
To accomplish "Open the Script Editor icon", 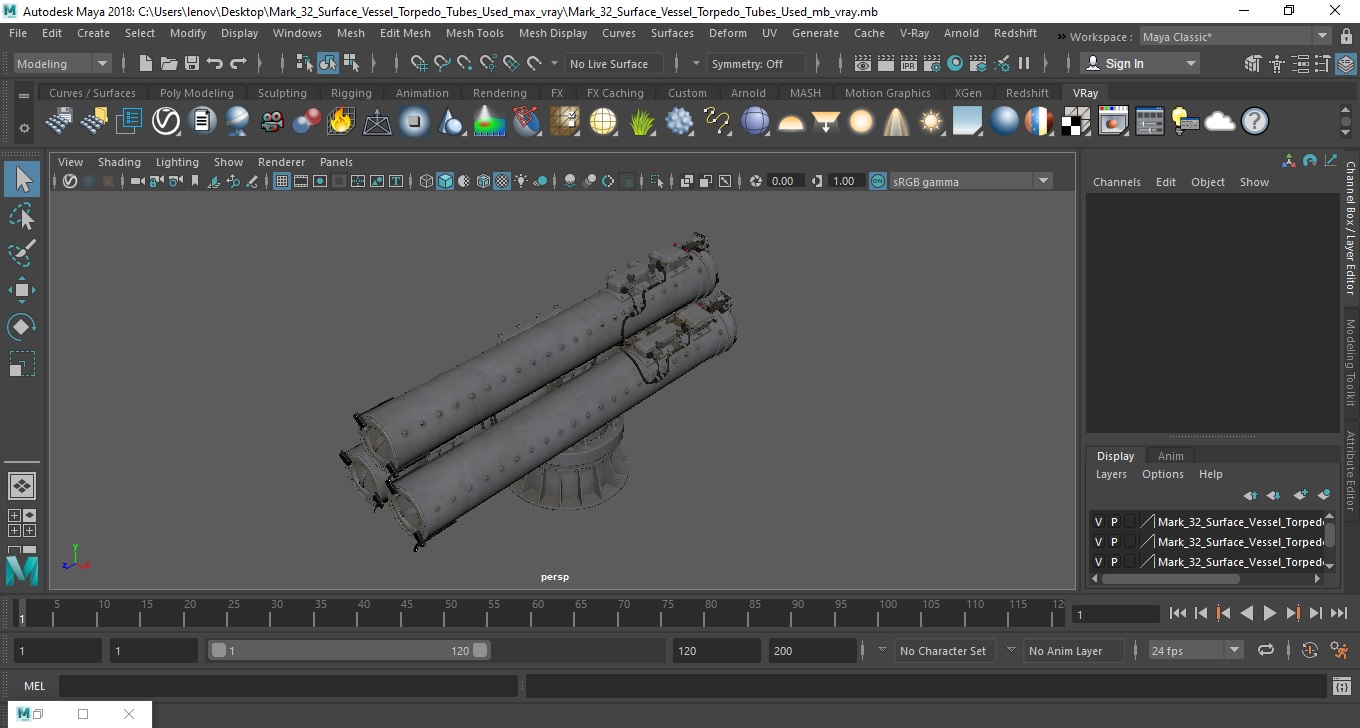I will point(1342,686).
